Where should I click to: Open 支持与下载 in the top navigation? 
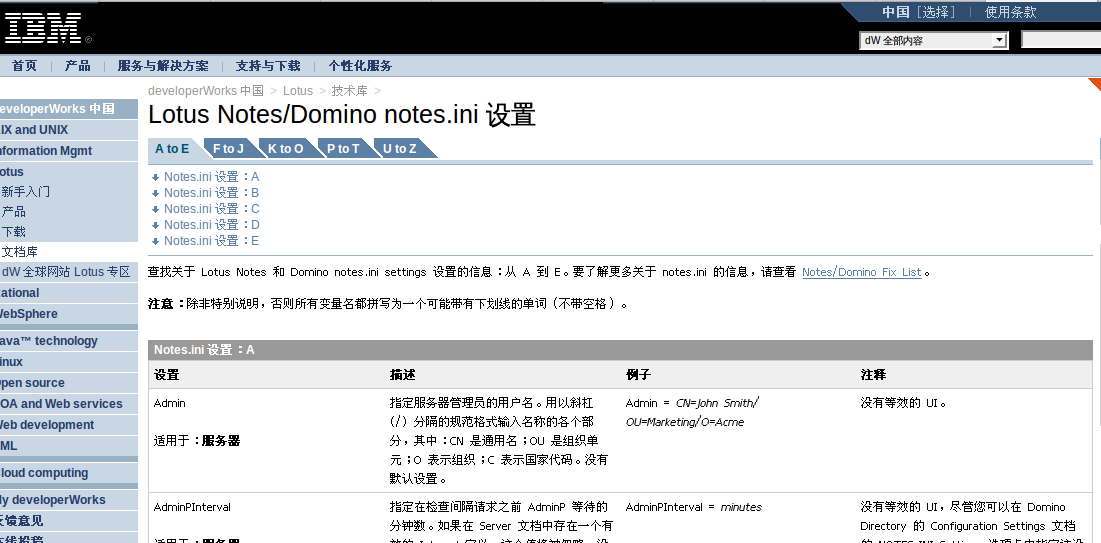[268, 66]
